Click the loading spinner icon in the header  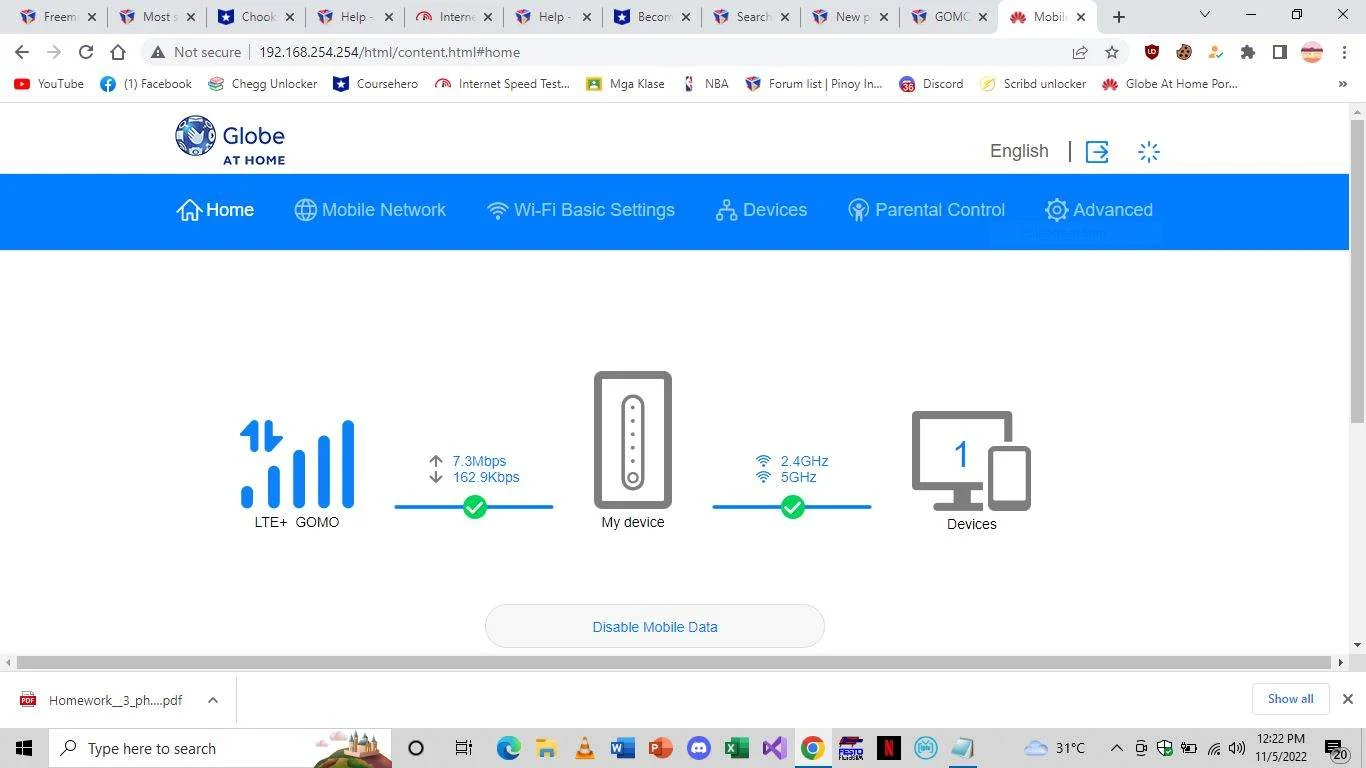1149,152
